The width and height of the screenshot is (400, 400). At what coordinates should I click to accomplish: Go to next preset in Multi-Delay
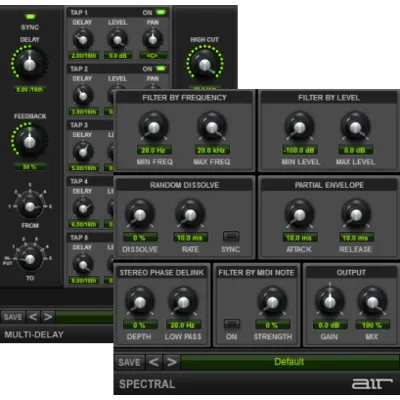tap(48, 317)
